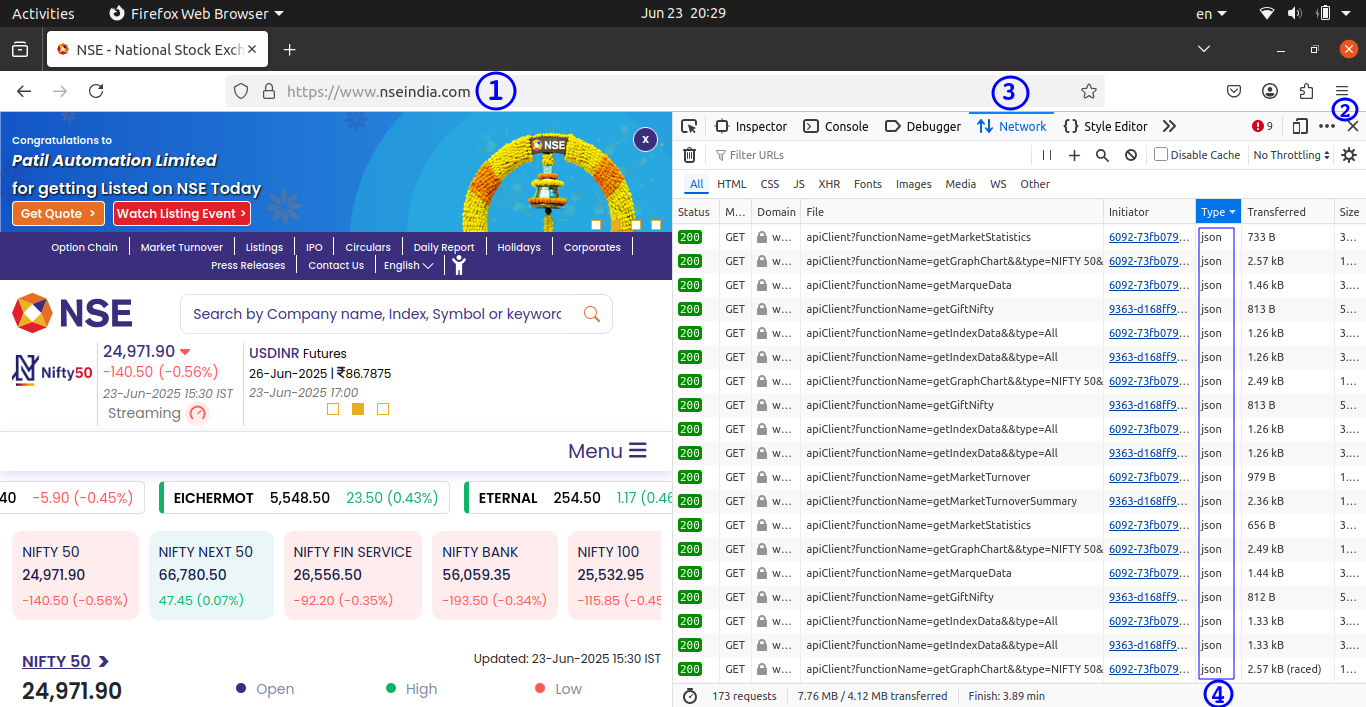Go back to the previous page
Image resolution: width=1366 pixels, height=707 pixels.
(24, 91)
